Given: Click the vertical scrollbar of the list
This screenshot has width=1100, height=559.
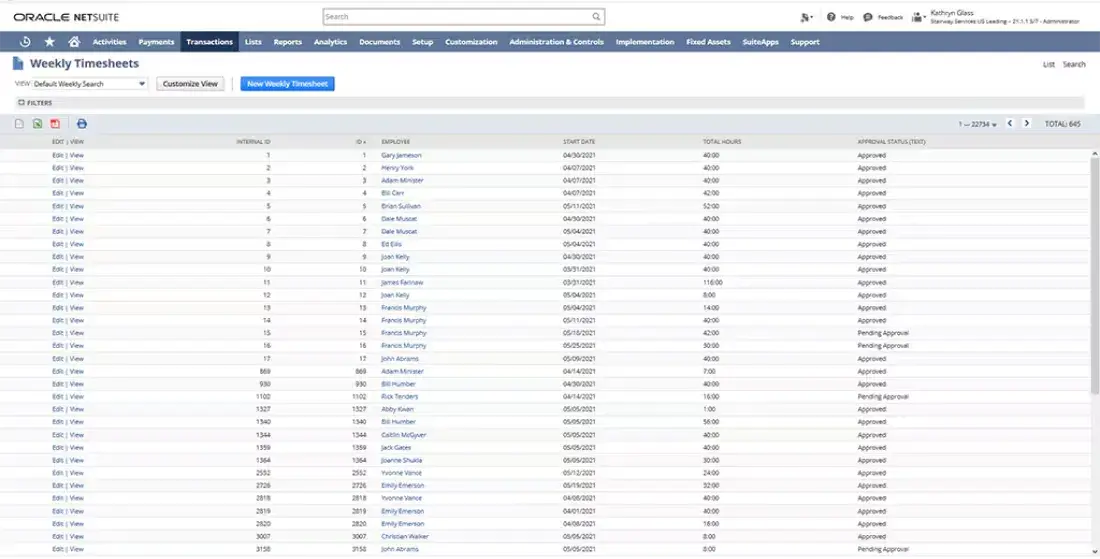Looking at the screenshot, I should (x=1094, y=274).
